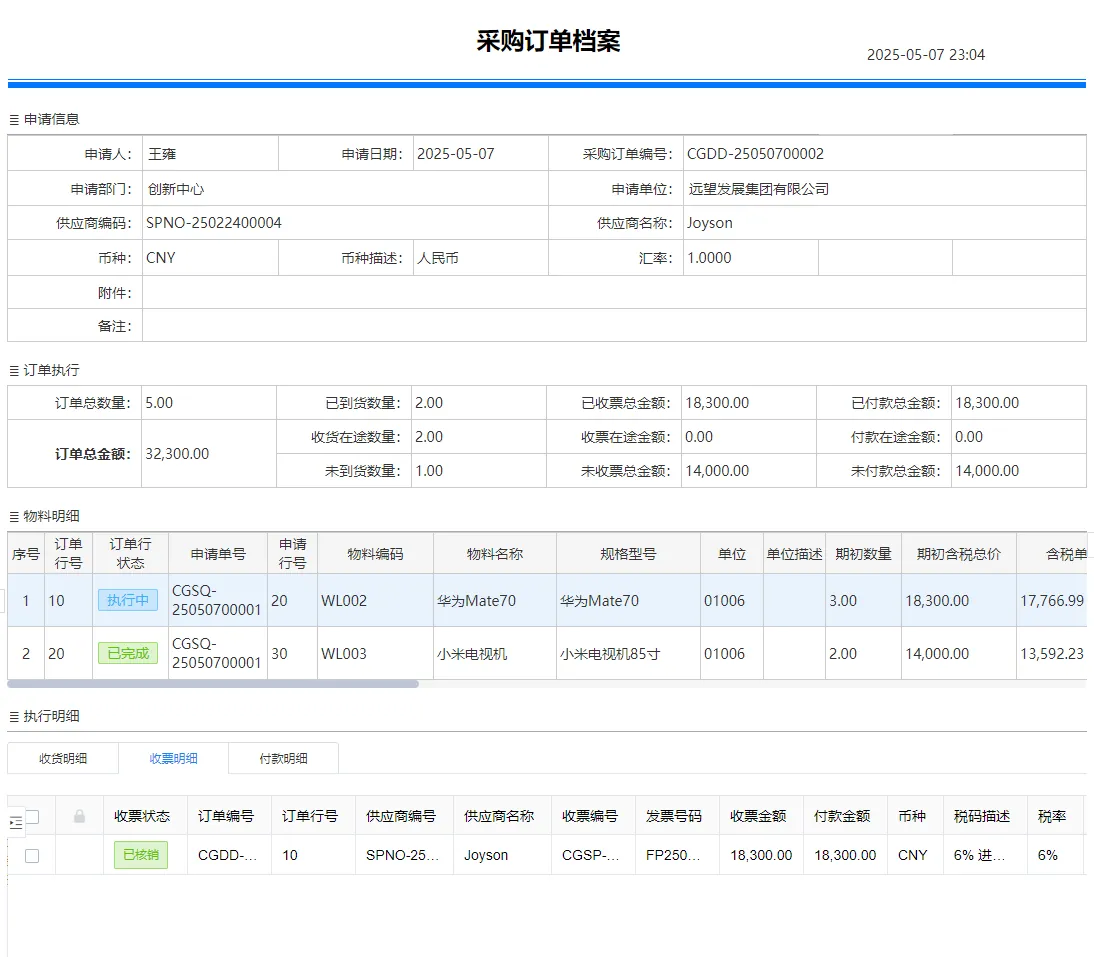1094x957 pixels.
Task: Click the 已核销 invoice status badge
Action: click(x=141, y=855)
